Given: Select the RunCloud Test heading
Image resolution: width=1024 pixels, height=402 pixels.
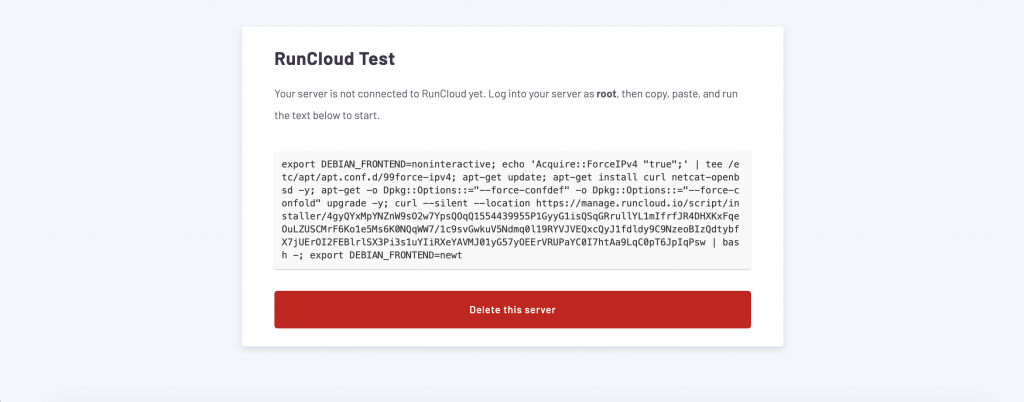Looking at the screenshot, I should tap(334, 59).
